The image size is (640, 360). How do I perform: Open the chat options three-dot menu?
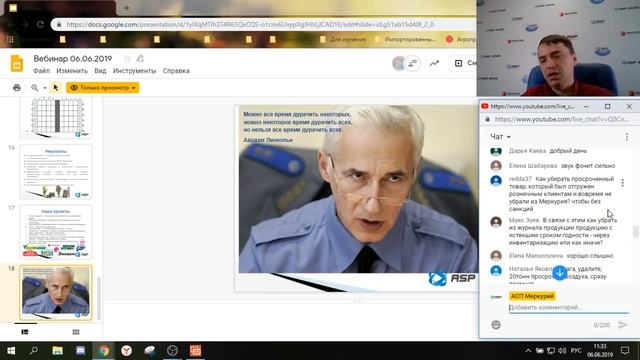click(627, 137)
